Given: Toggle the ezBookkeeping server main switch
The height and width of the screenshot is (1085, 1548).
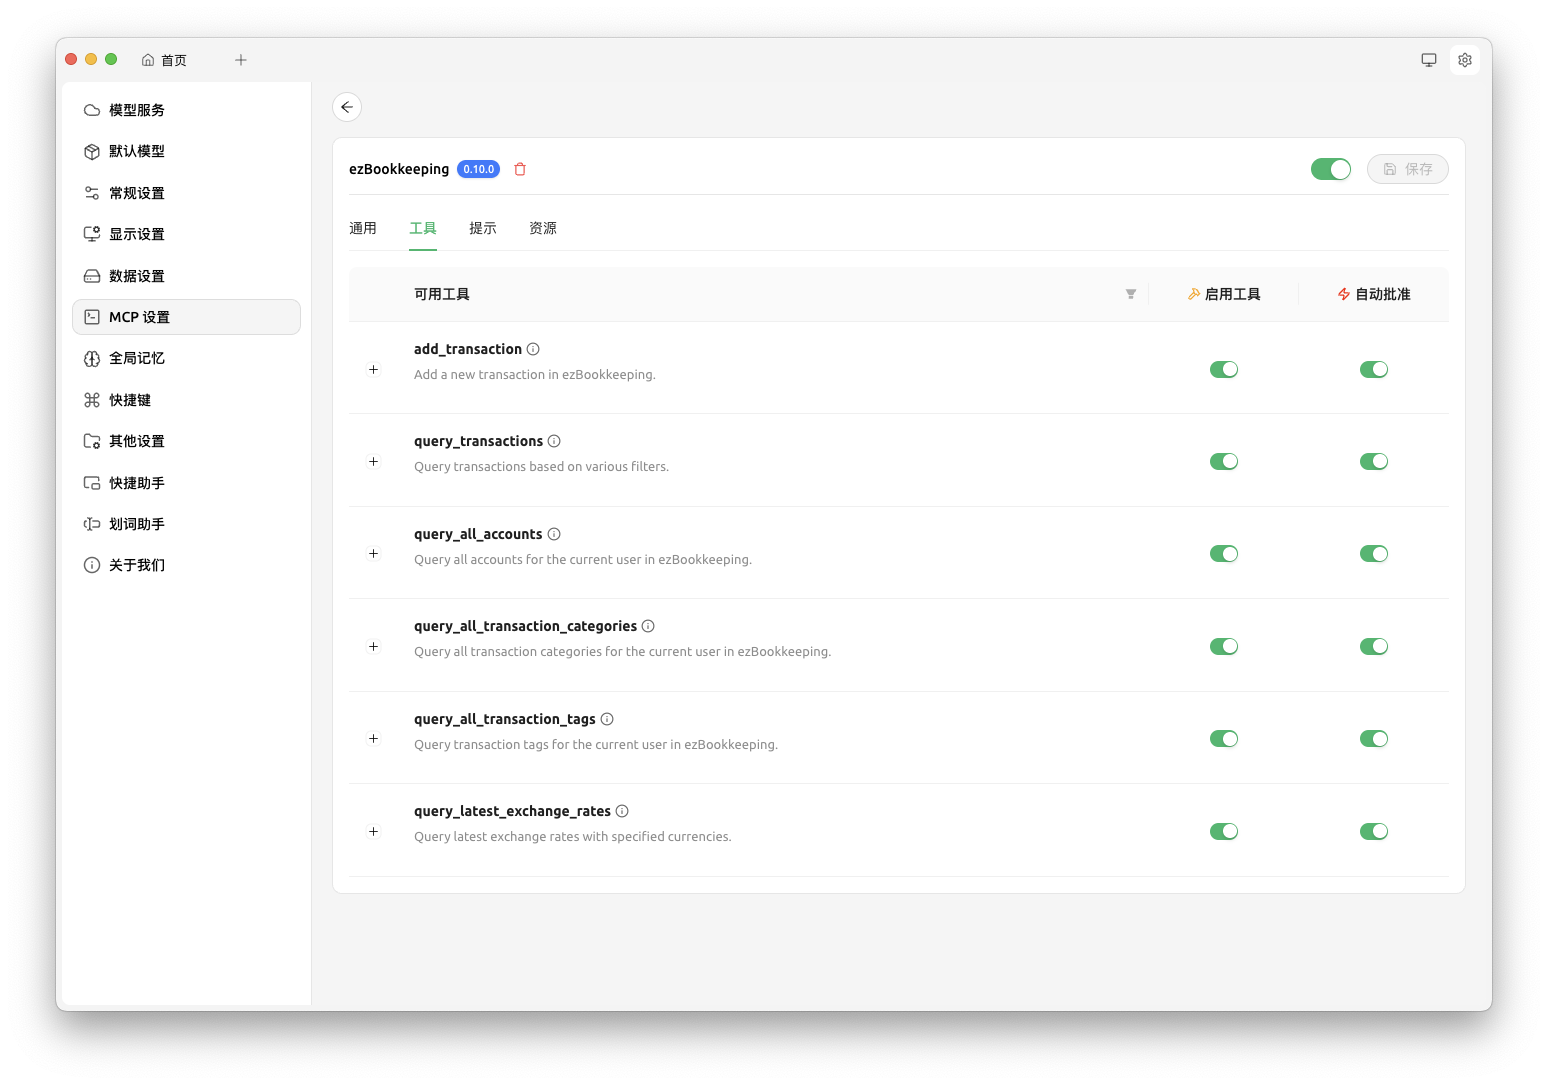Looking at the screenshot, I should [1330, 169].
